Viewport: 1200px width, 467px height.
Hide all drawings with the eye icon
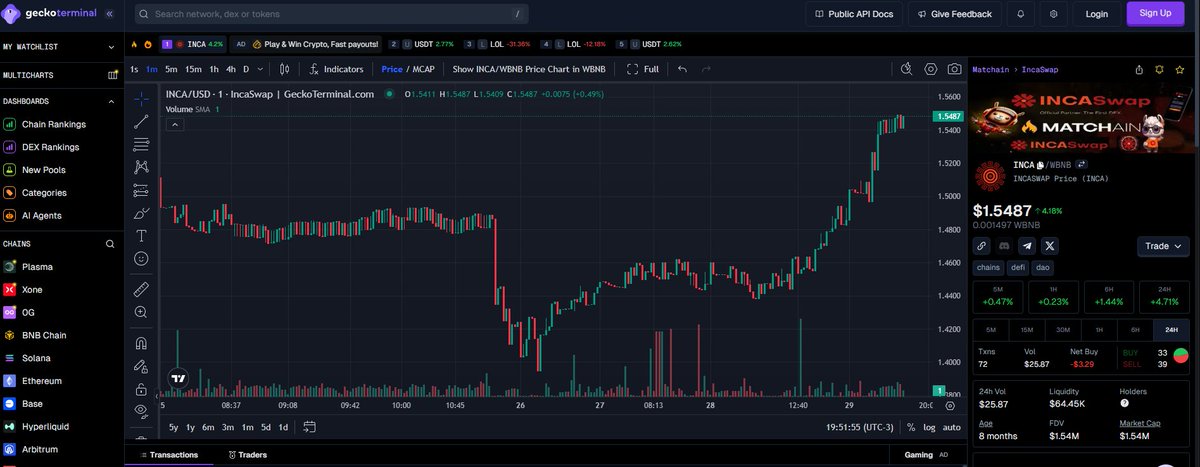coord(141,411)
